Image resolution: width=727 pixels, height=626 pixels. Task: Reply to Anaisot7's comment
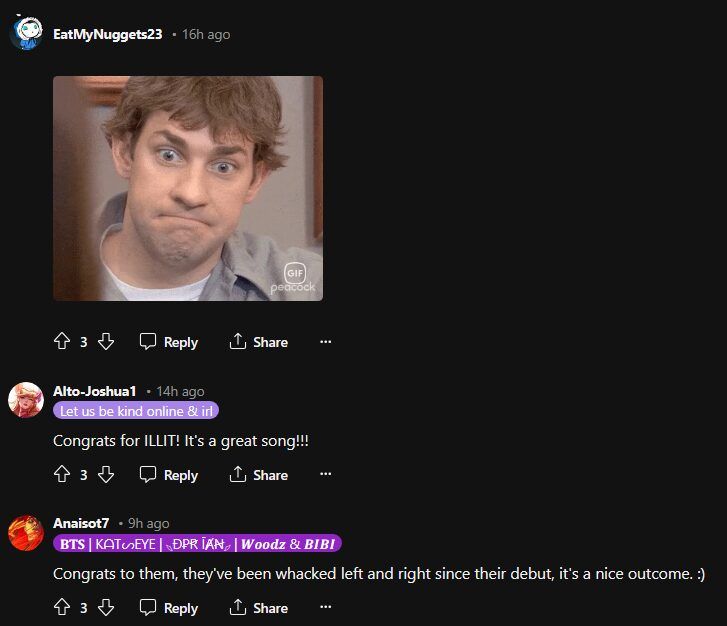tap(169, 608)
